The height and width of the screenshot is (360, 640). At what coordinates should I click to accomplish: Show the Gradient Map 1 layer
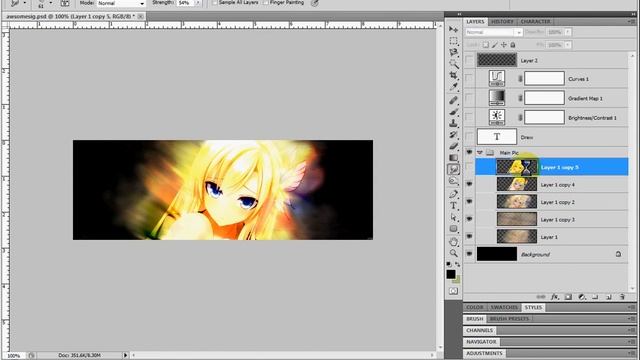click(x=469, y=98)
